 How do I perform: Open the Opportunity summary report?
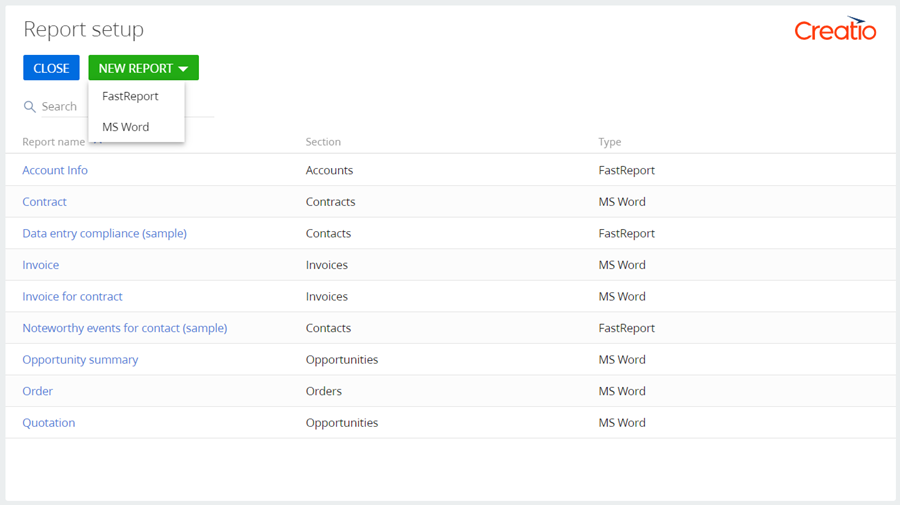pyautogui.click(x=80, y=360)
